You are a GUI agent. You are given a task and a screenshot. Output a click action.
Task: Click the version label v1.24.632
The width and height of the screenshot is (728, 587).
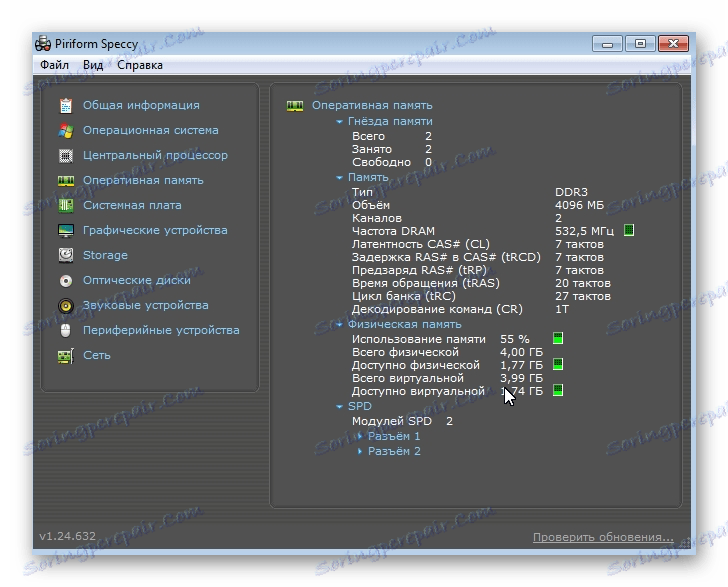67,536
